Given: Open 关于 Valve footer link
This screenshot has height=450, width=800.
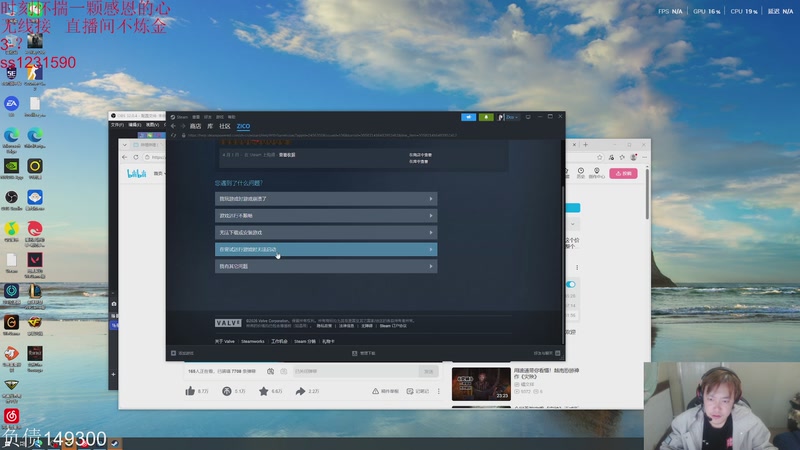Looking at the screenshot, I should tap(224, 341).
